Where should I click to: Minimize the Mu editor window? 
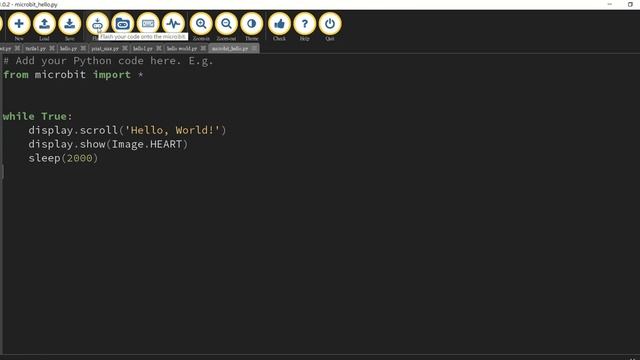(610, 4)
